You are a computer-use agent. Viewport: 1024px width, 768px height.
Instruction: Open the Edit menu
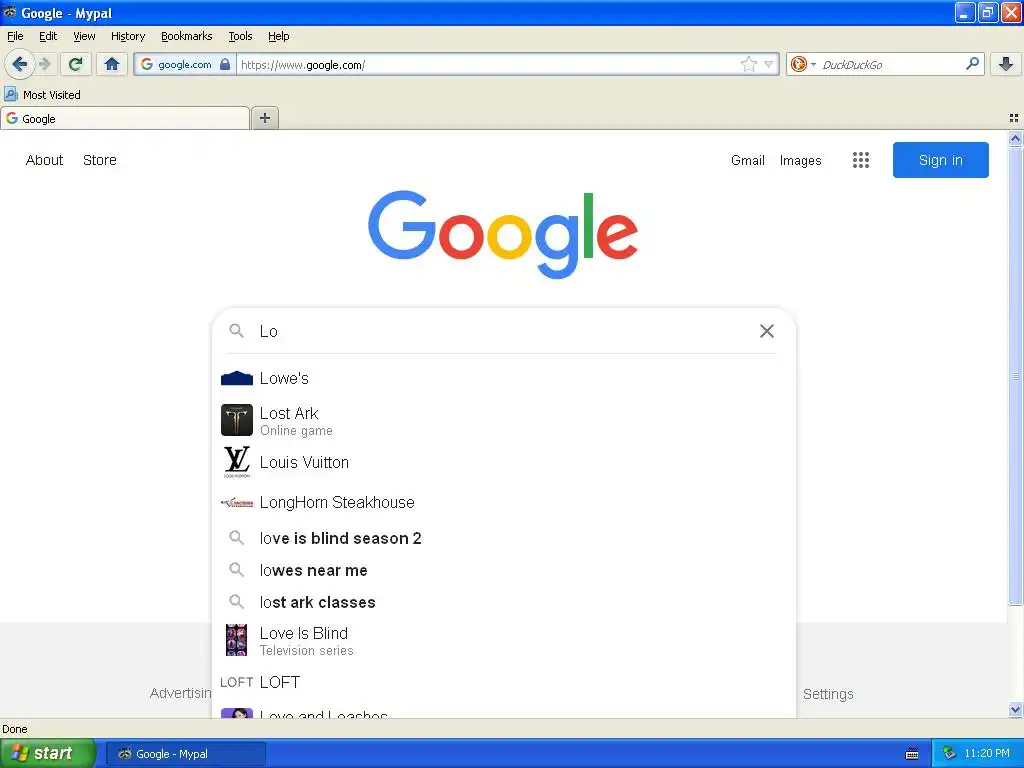pos(48,36)
